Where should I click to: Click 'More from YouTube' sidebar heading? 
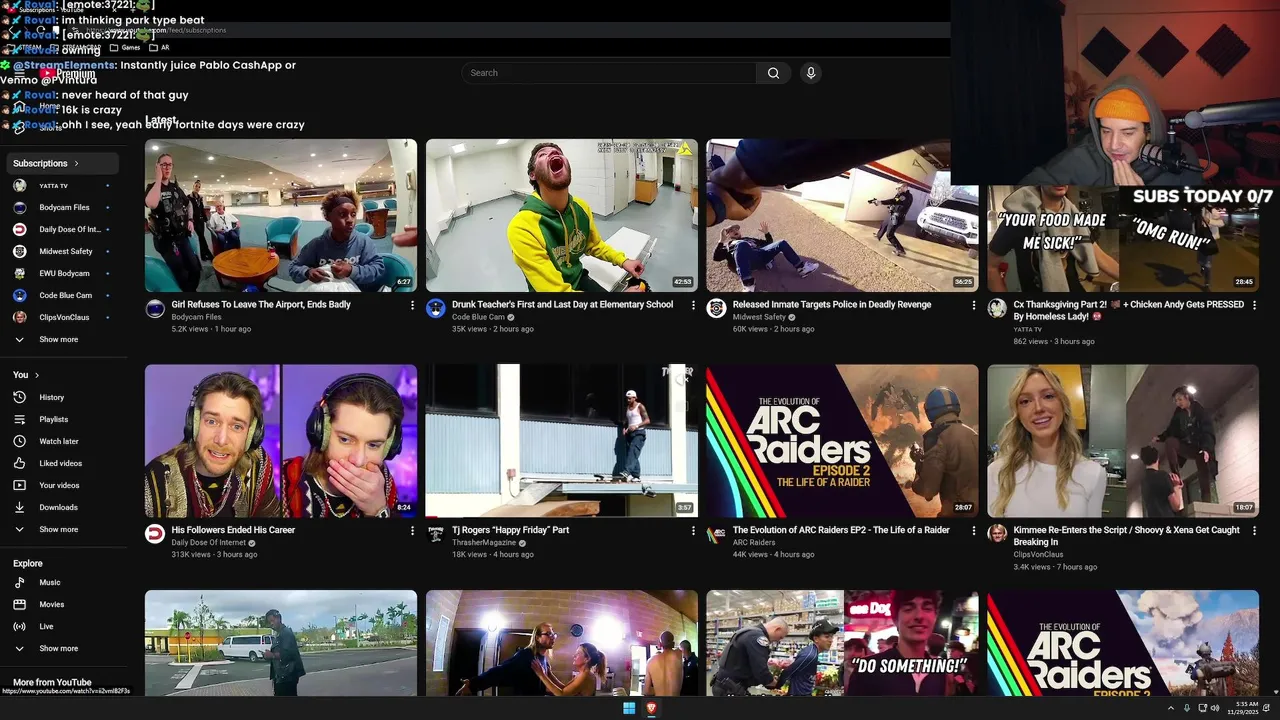(x=52, y=682)
